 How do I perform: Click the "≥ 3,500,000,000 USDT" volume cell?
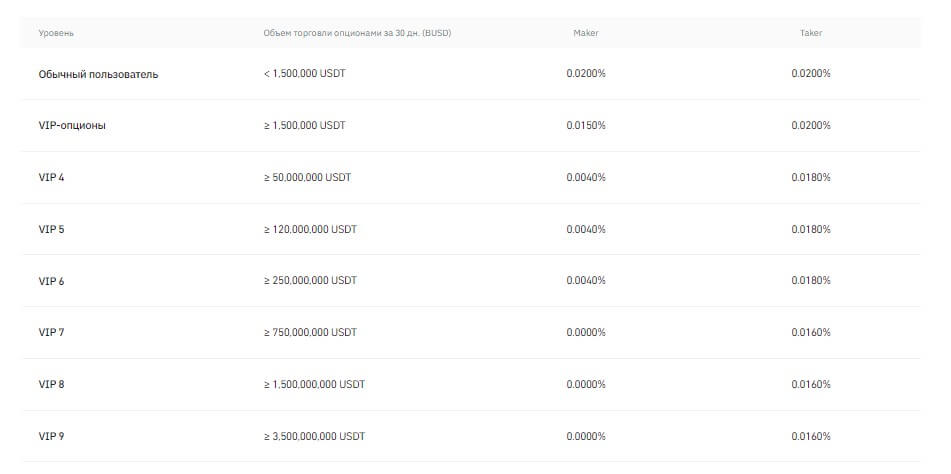[314, 436]
